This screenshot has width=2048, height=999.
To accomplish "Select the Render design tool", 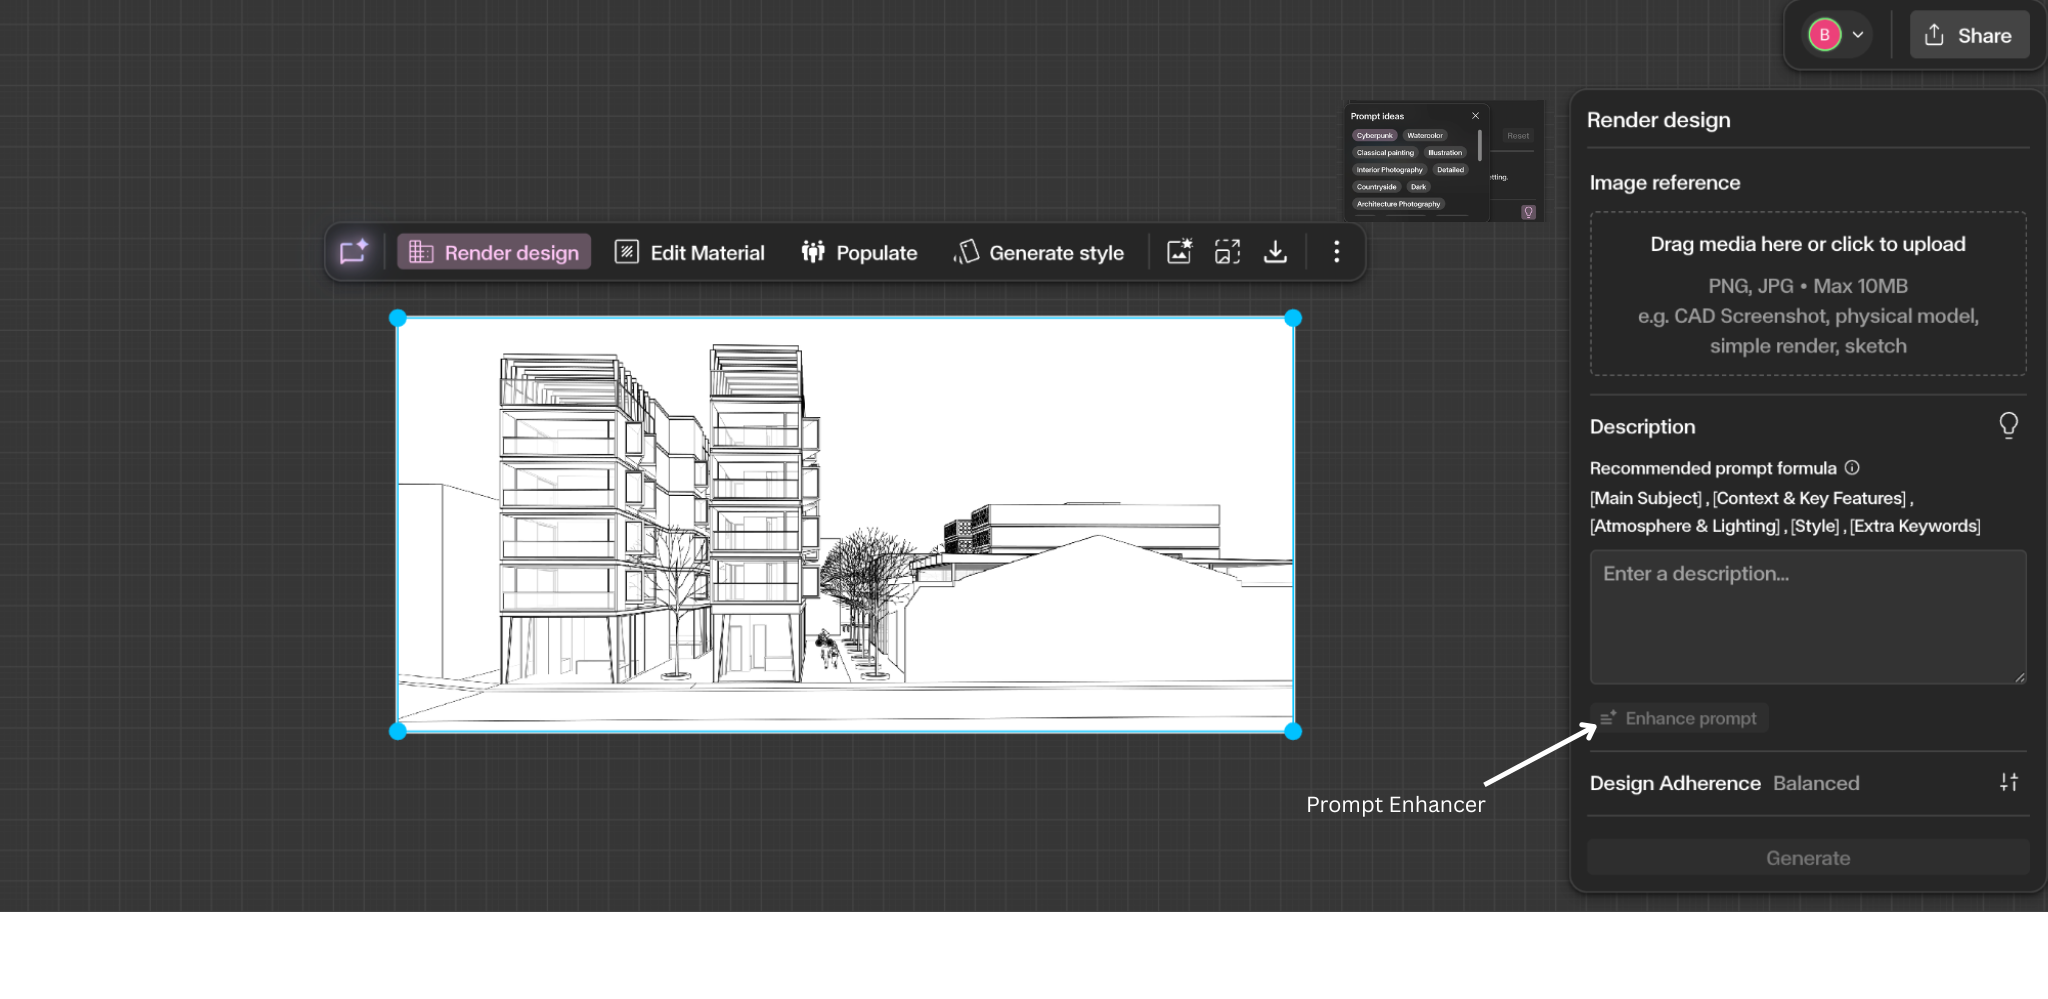I will (x=492, y=252).
